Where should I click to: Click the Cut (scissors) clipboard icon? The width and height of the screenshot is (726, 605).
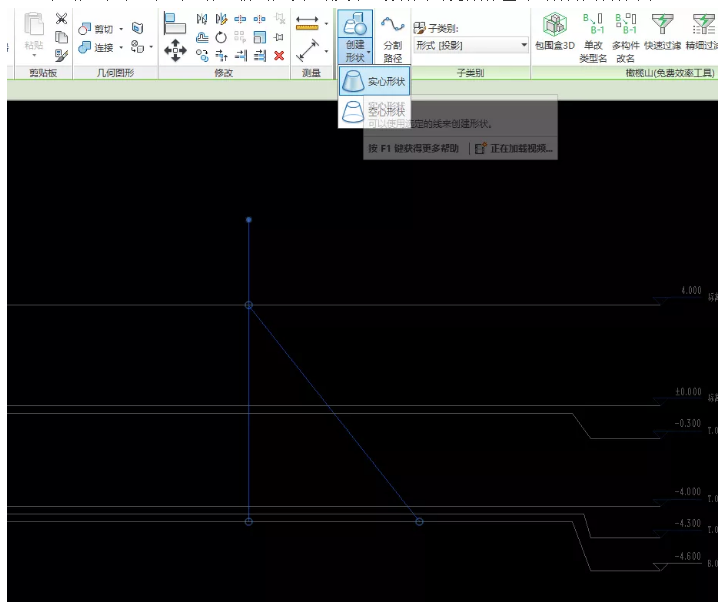tap(62, 19)
